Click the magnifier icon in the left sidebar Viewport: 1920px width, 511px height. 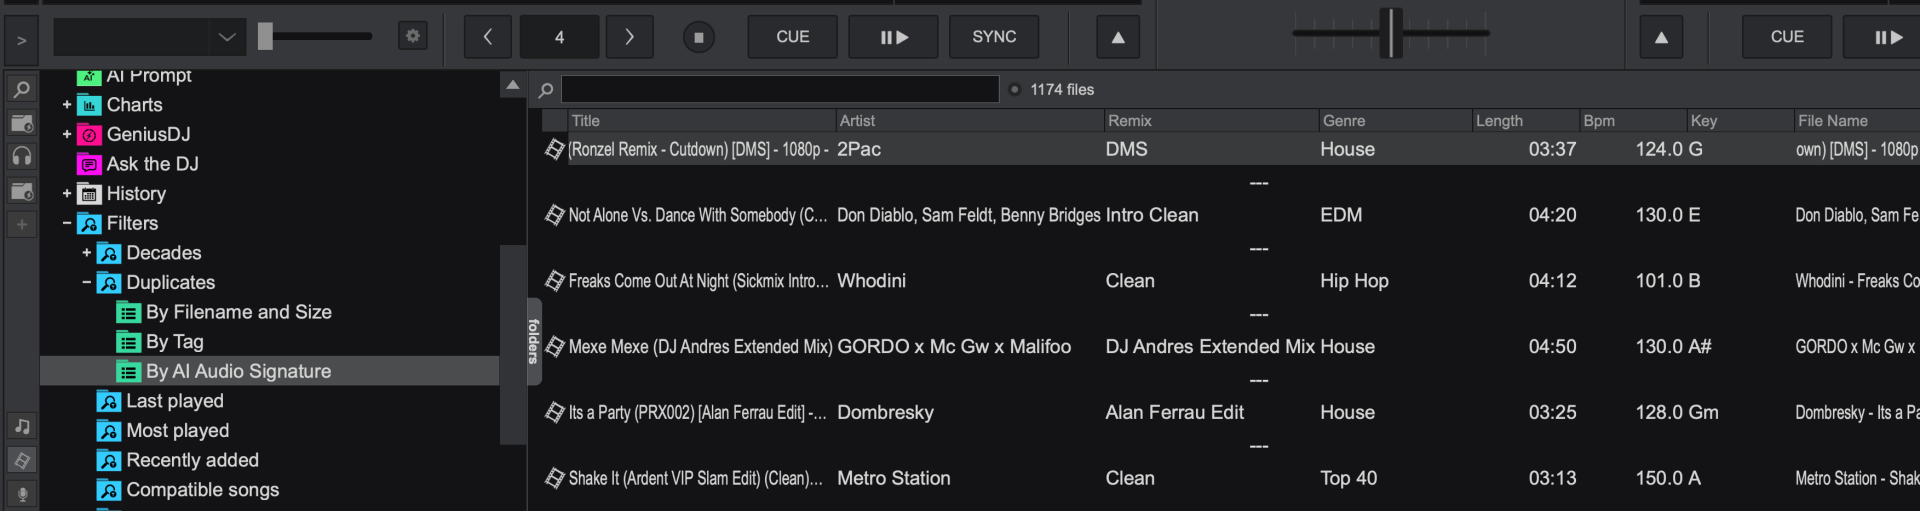click(x=21, y=90)
